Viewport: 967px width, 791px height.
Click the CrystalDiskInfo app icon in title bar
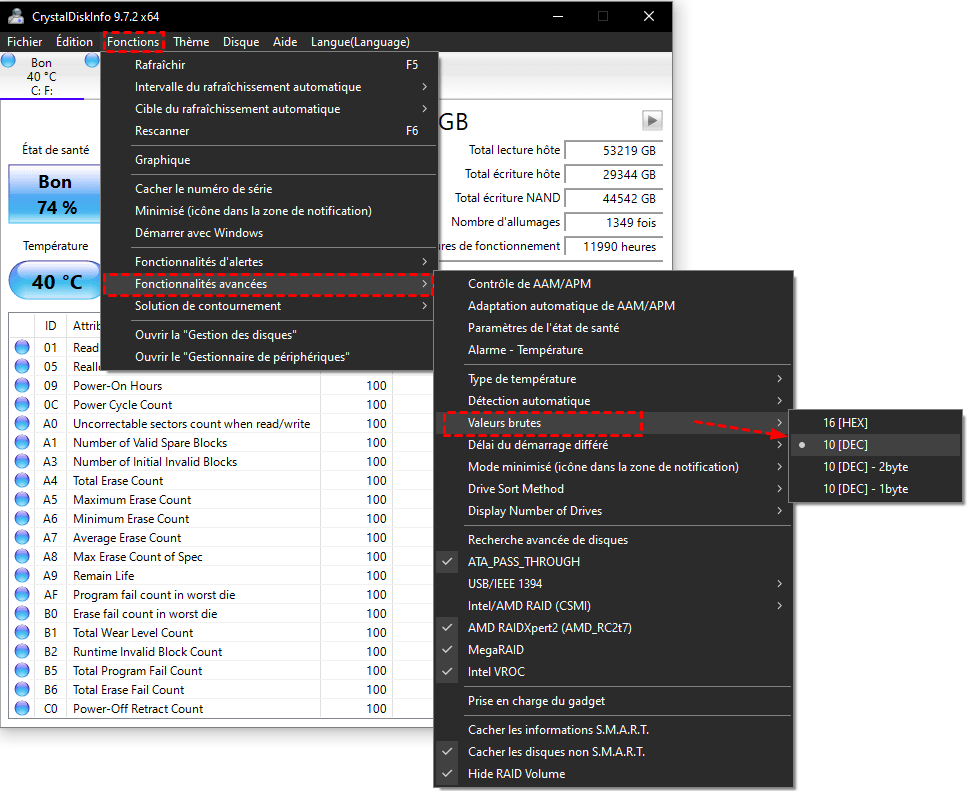click(16, 16)
